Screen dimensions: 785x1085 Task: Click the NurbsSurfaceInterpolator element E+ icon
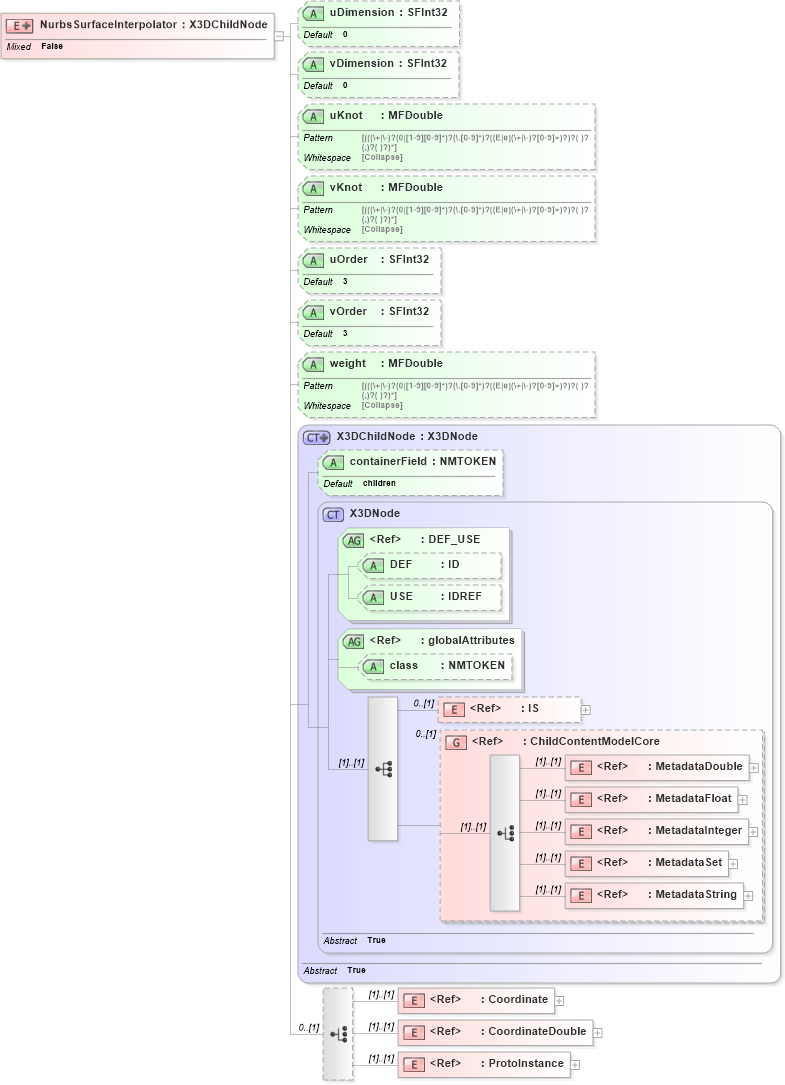point(19,26)
